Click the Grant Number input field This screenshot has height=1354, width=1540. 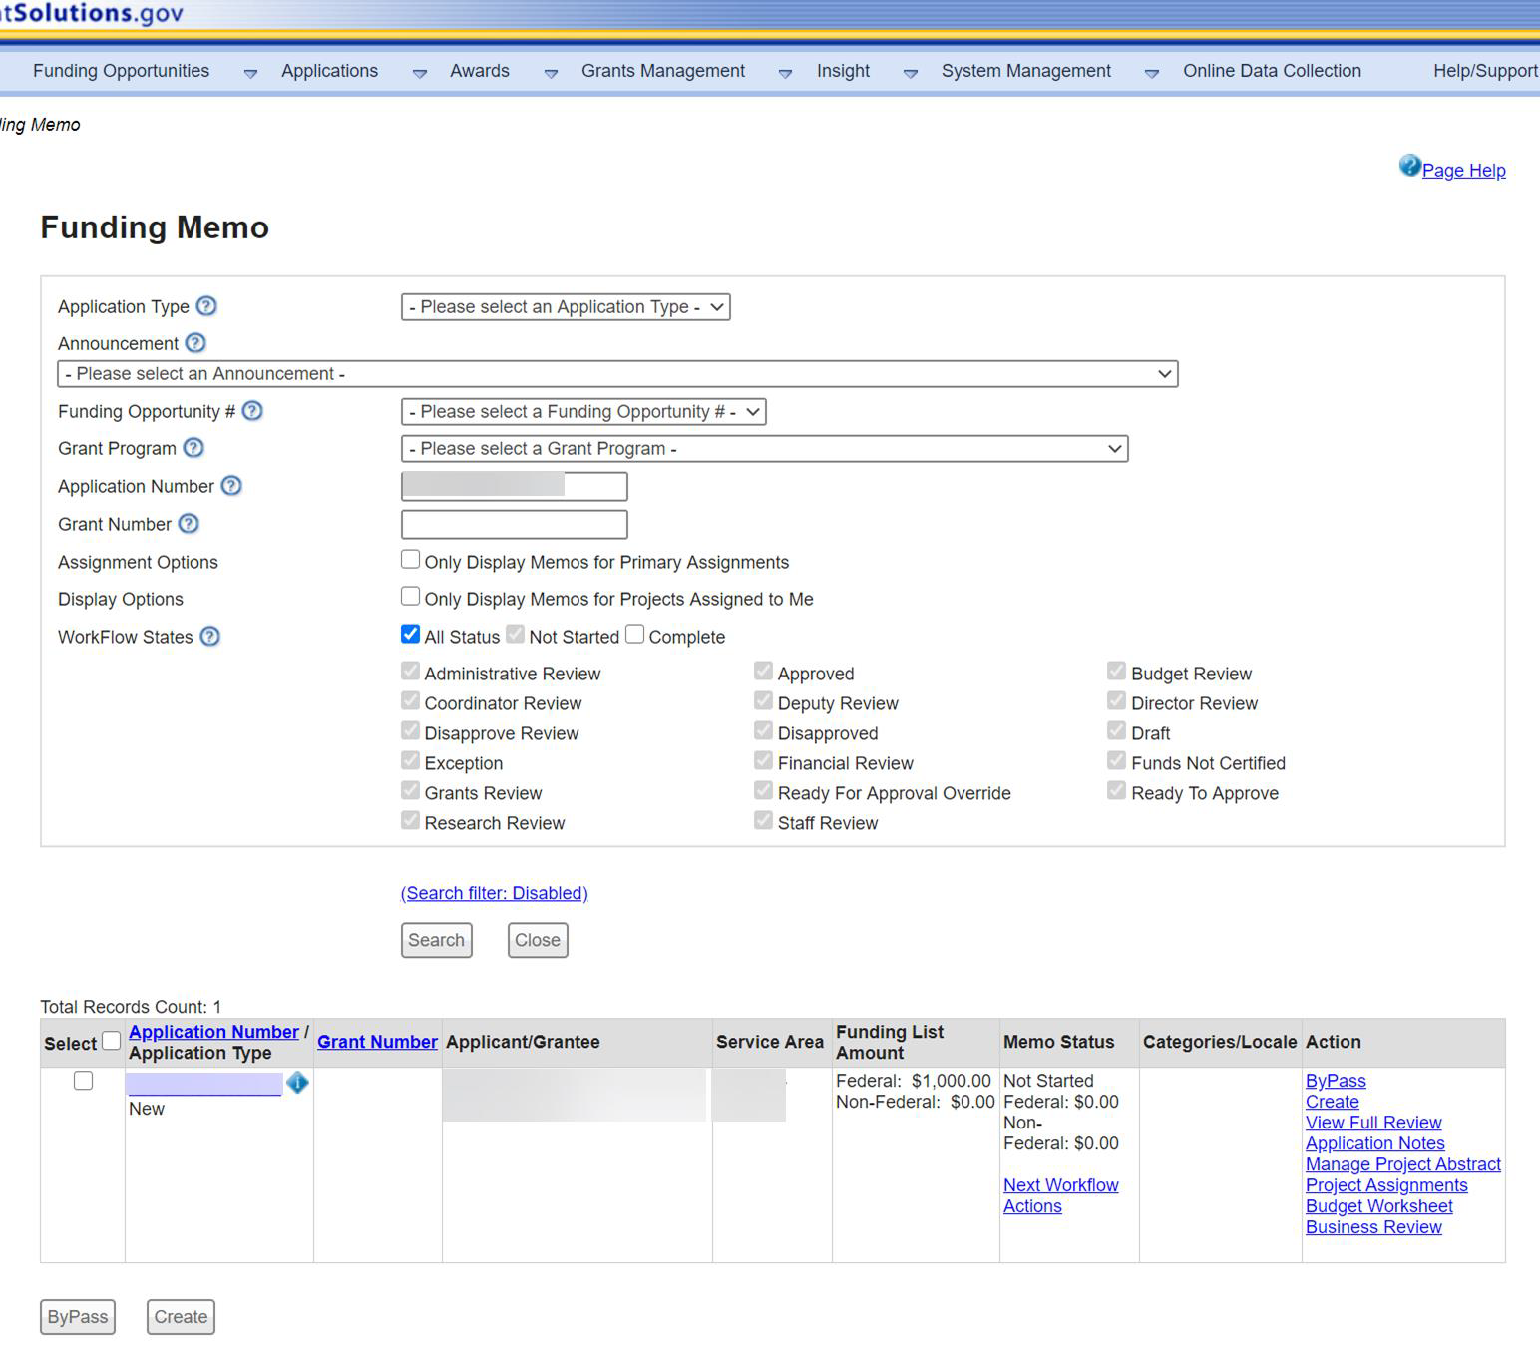click(x=514, y=525)
